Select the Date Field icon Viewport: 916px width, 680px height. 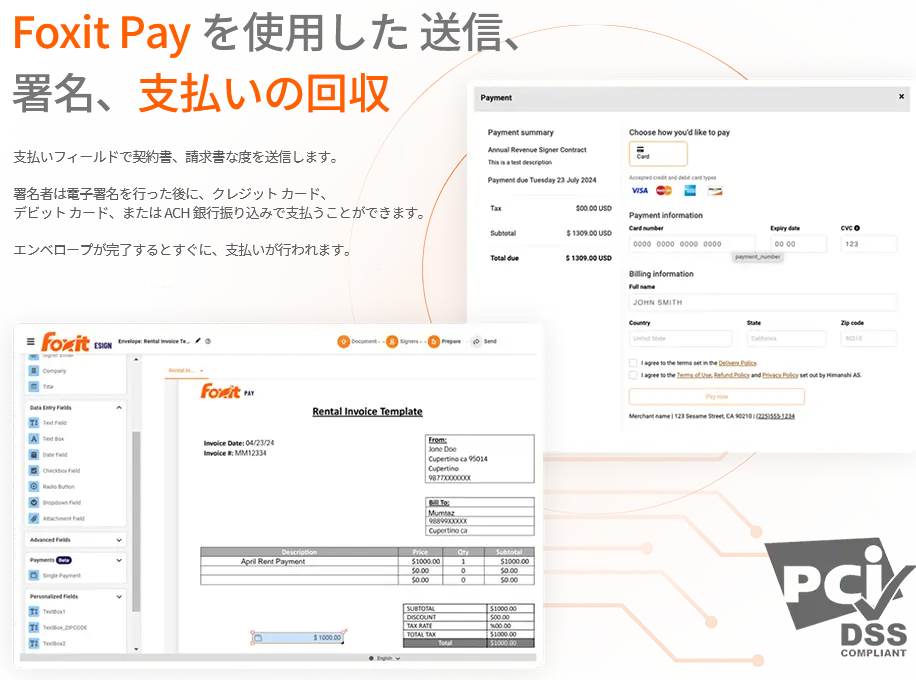[34, 455]
